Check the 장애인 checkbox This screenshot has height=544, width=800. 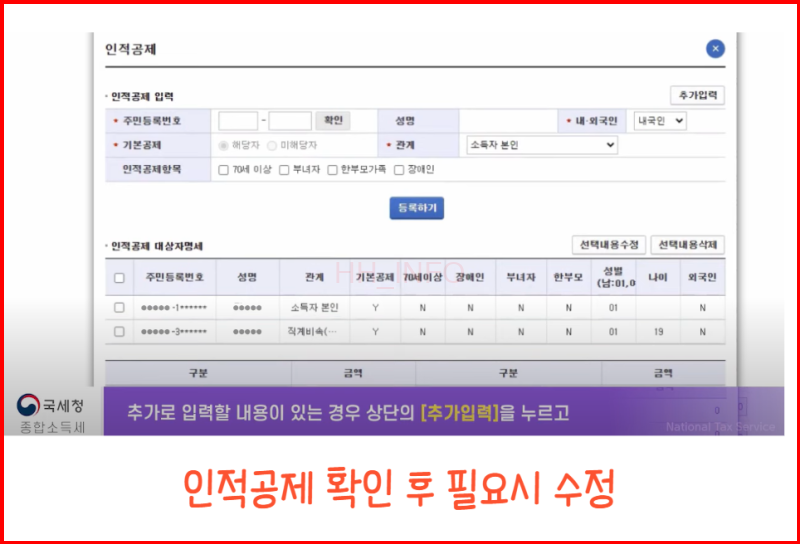(399, 170)
